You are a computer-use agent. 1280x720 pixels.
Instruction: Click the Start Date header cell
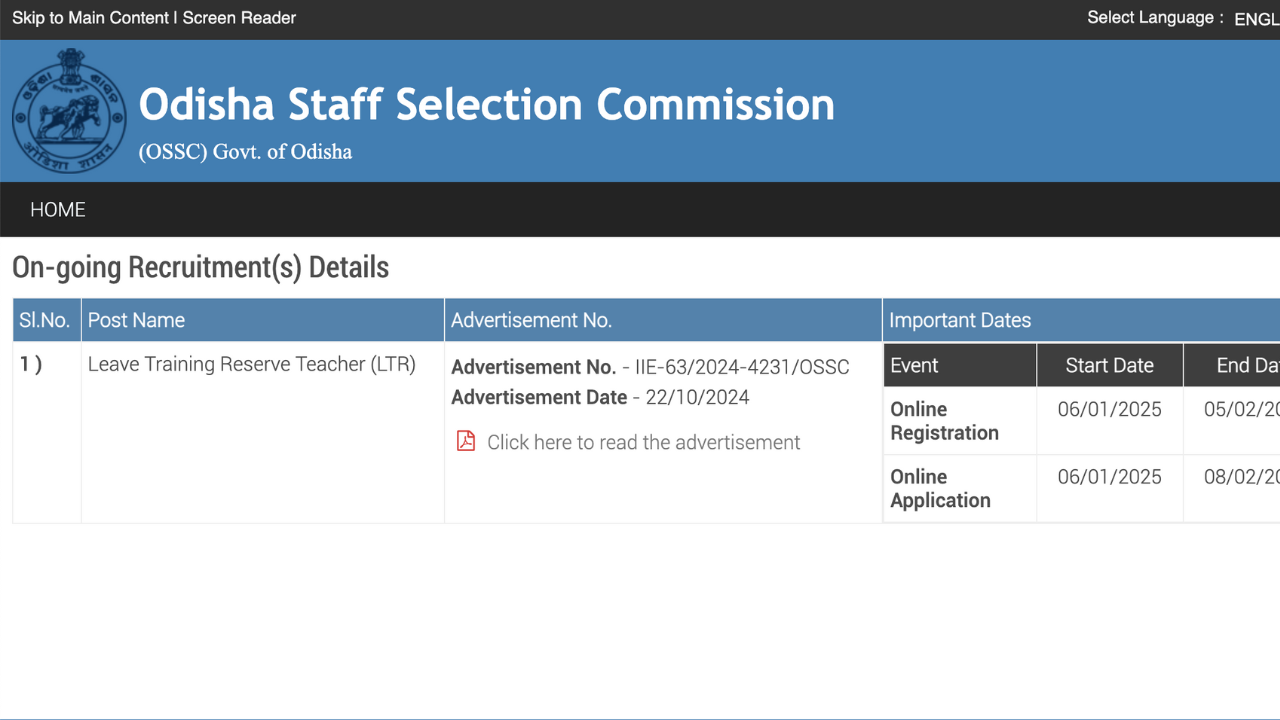1109,364
